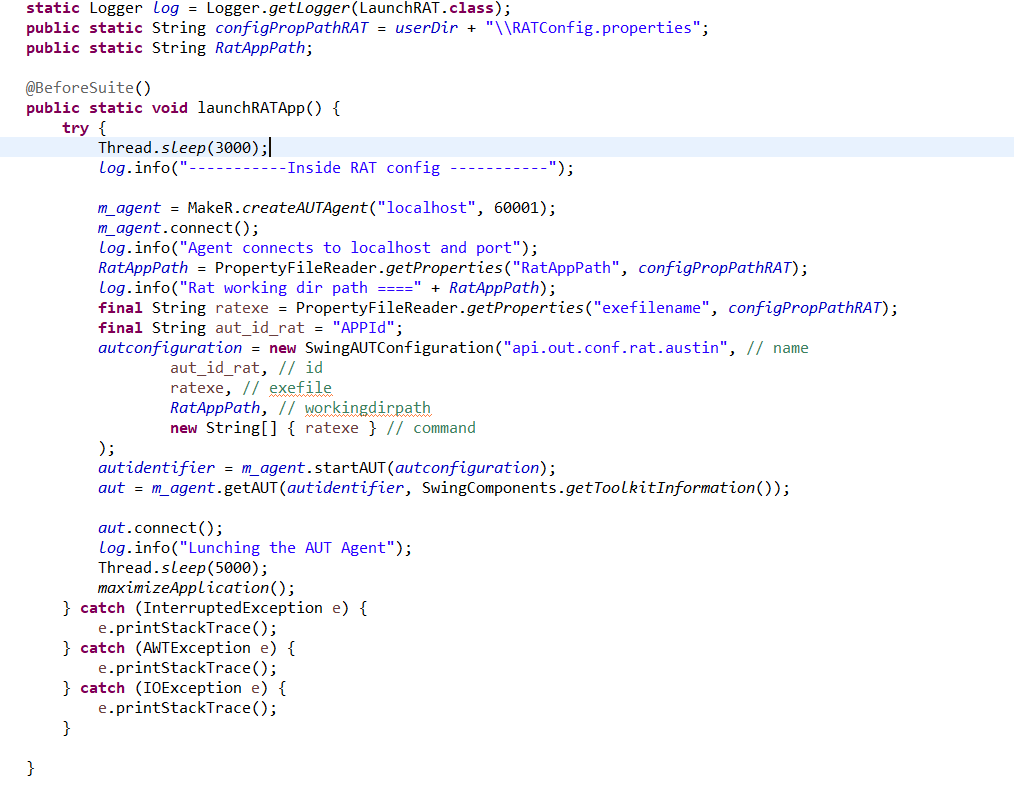
Task: Click on '@BeforeSuite()' annotation
Action: tap(89, 88)
